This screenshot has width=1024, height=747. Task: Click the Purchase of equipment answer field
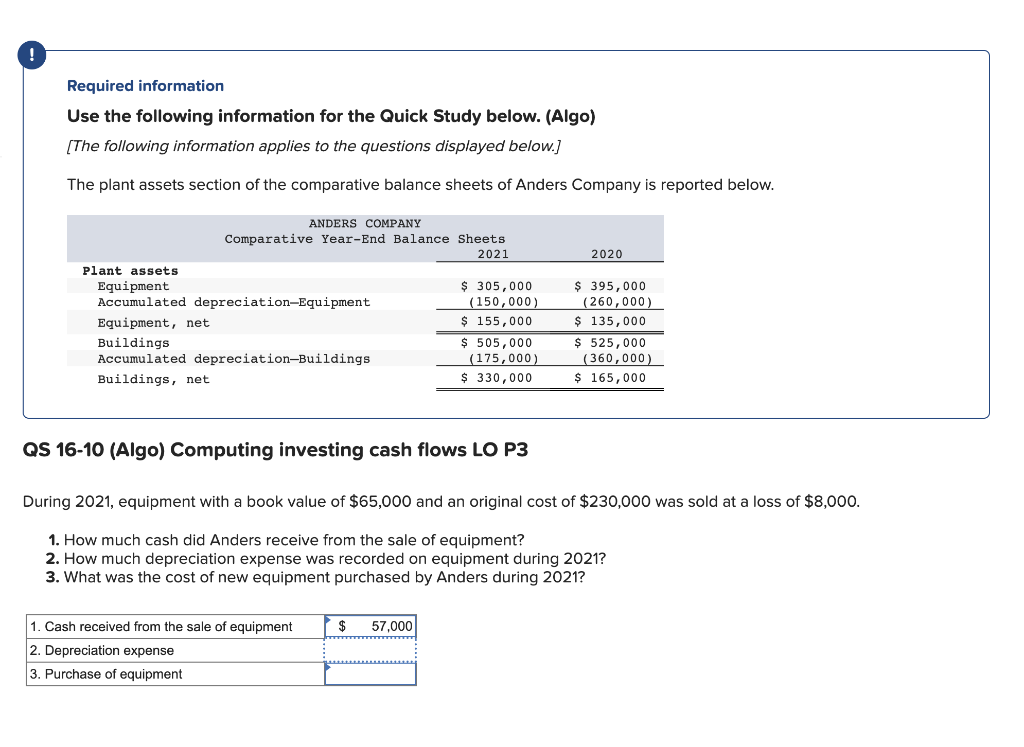coord(370,674)
